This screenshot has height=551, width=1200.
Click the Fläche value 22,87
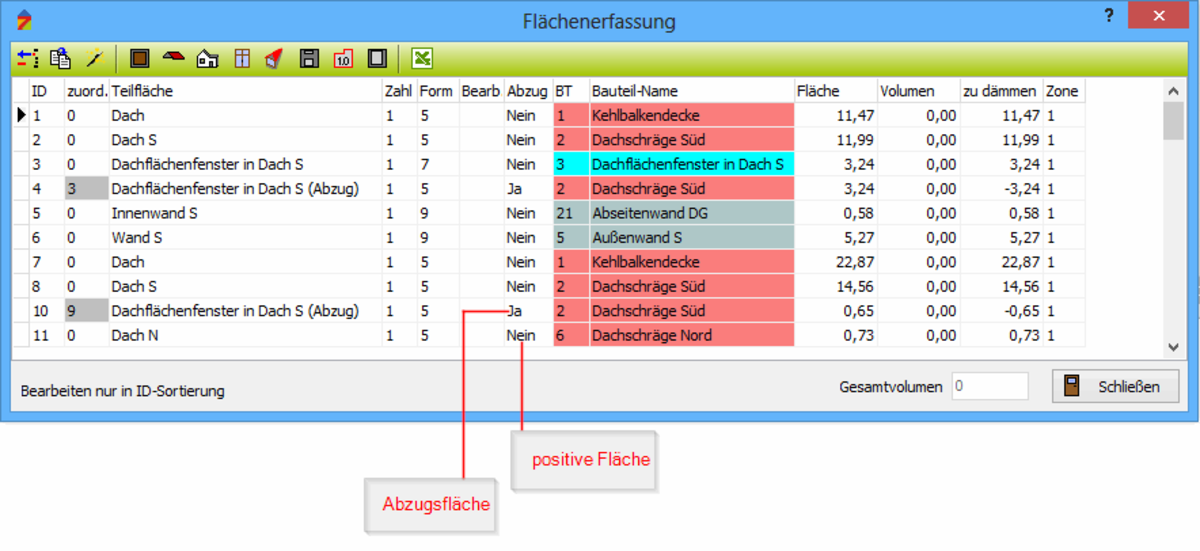(x=836, y=262)
